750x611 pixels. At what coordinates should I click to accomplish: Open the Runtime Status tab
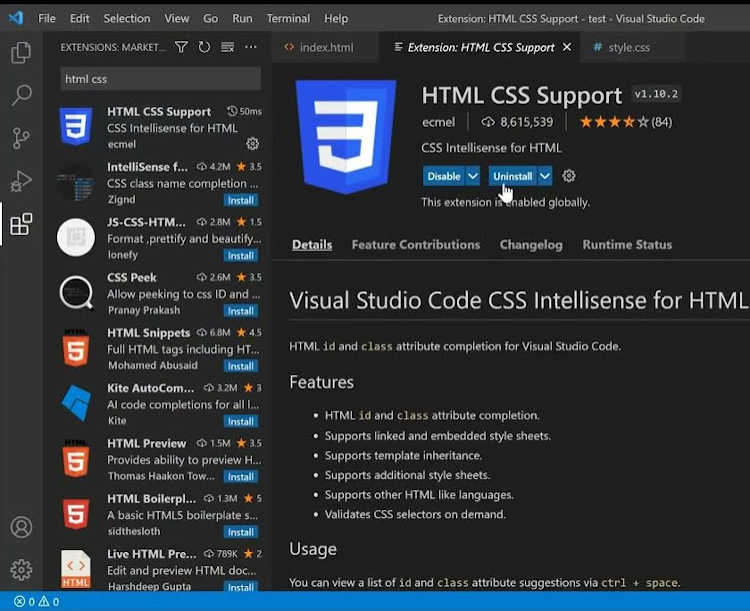tap(627, 245)
